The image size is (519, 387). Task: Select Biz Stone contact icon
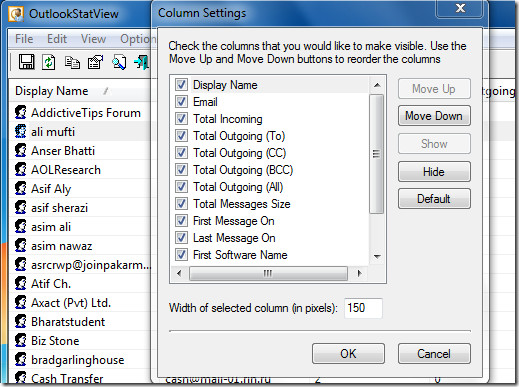[21, 340]
